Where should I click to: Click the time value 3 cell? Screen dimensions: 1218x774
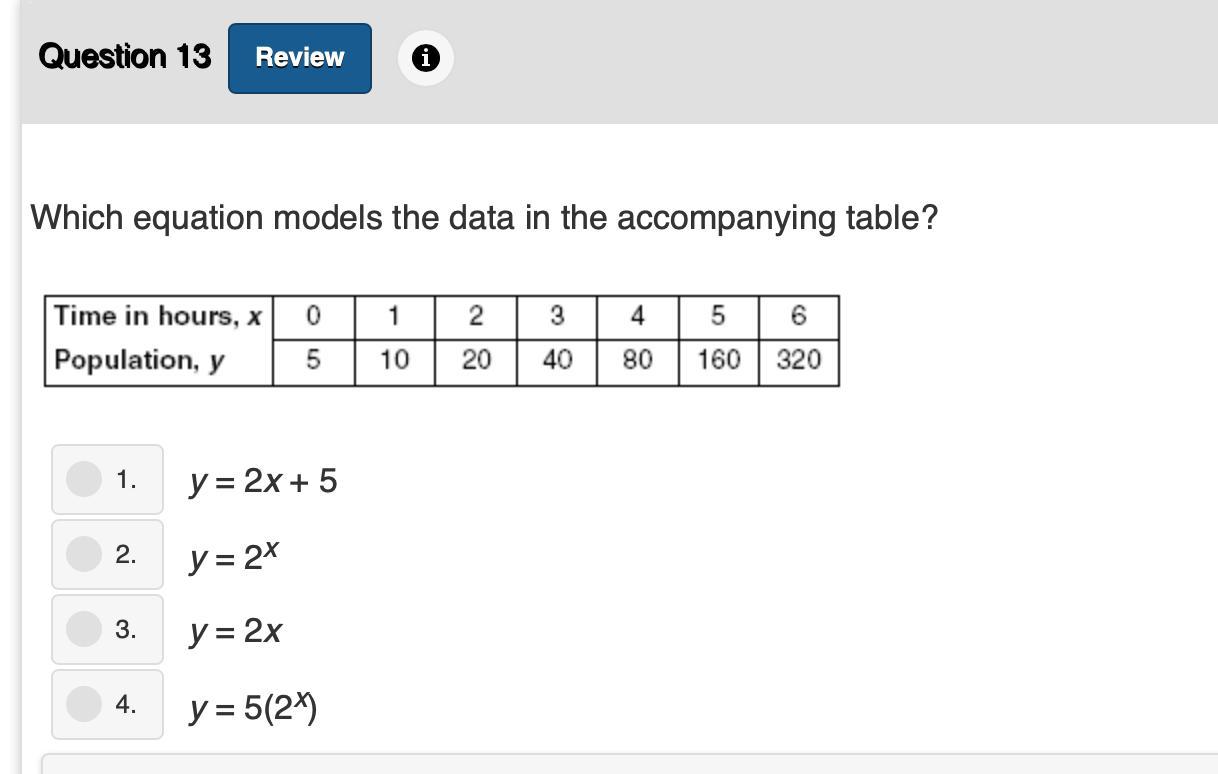pos(556,317)
